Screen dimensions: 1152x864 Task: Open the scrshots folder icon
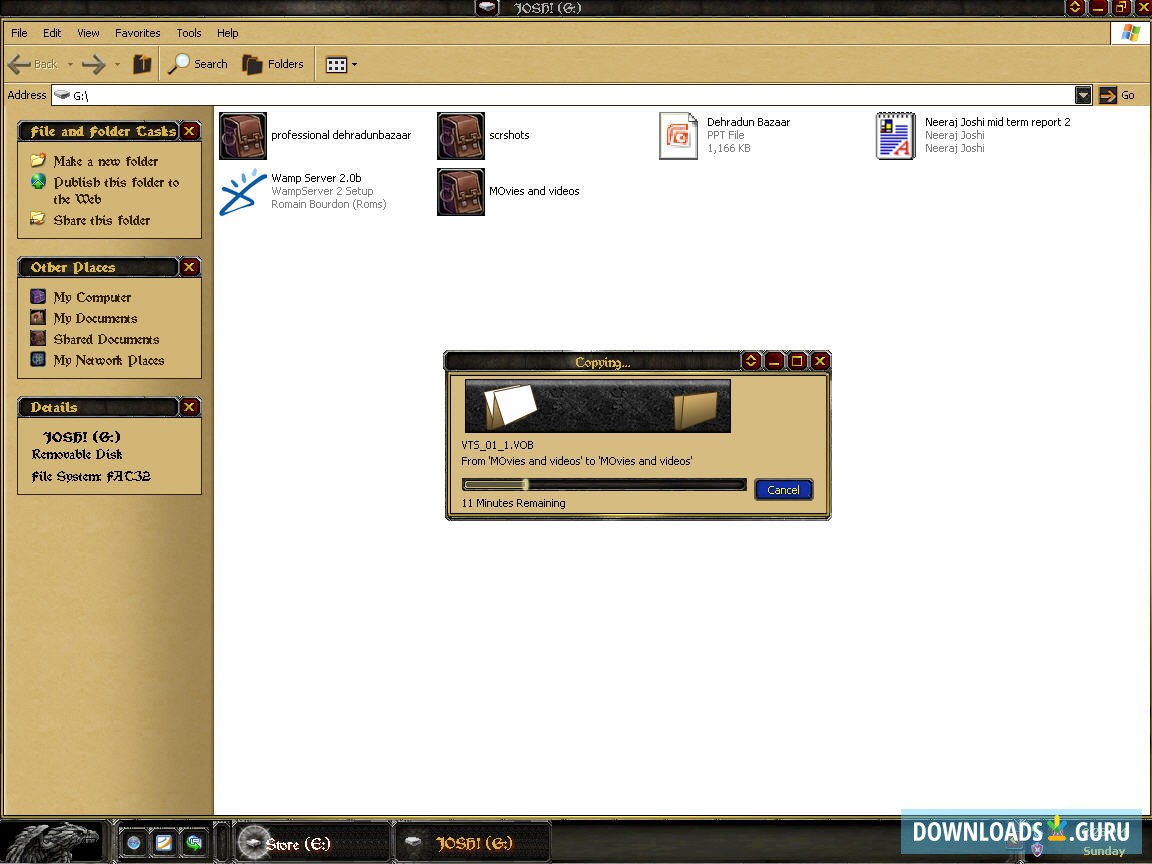[460, 135]
